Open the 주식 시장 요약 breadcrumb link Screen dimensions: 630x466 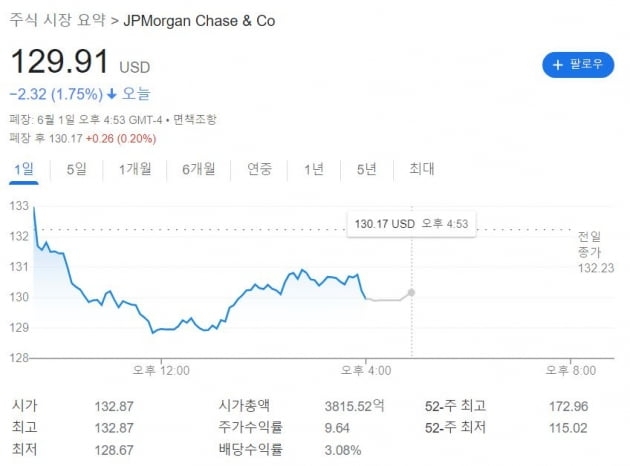tap(57, 20)
